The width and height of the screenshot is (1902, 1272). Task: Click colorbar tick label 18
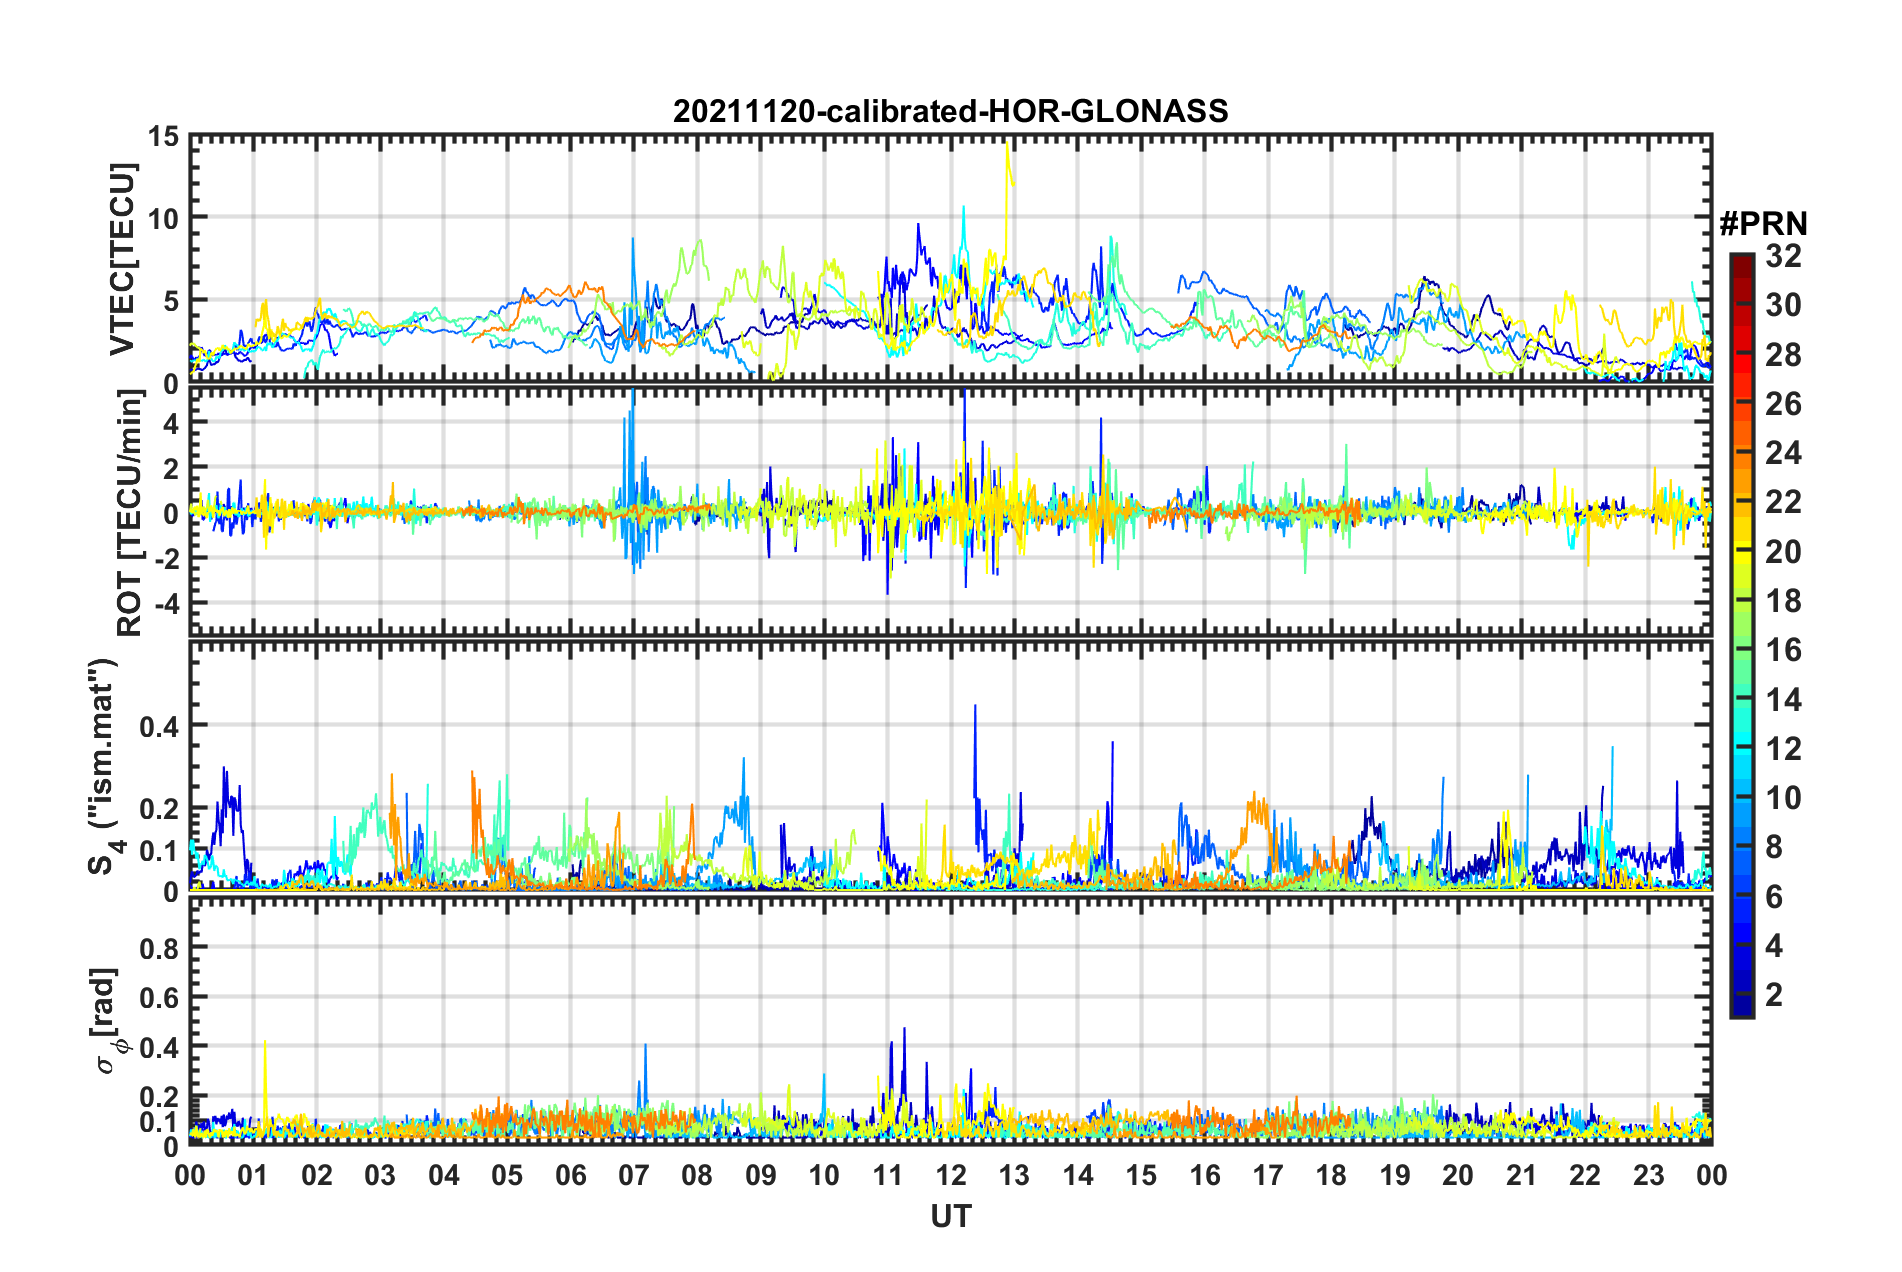tap(1783, 601)
